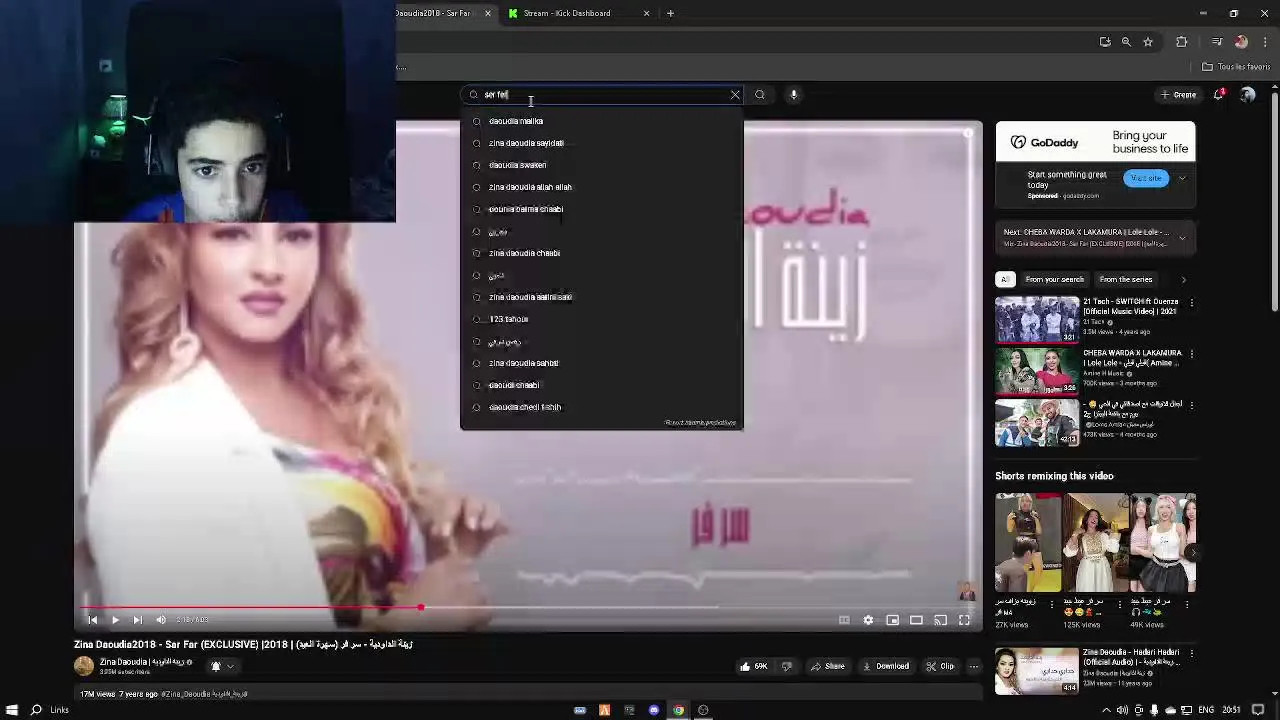1280x720 pixels.
Task: Open the Chrome profile avatar
Action: point(1241,42)
